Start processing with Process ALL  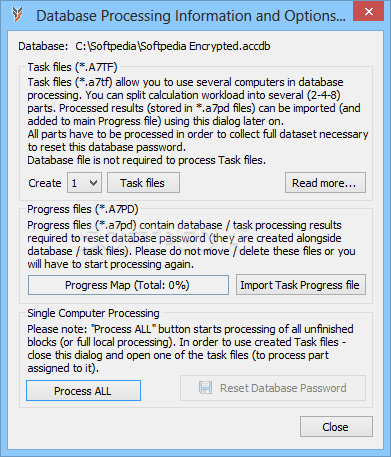click(x=83, y=391)
